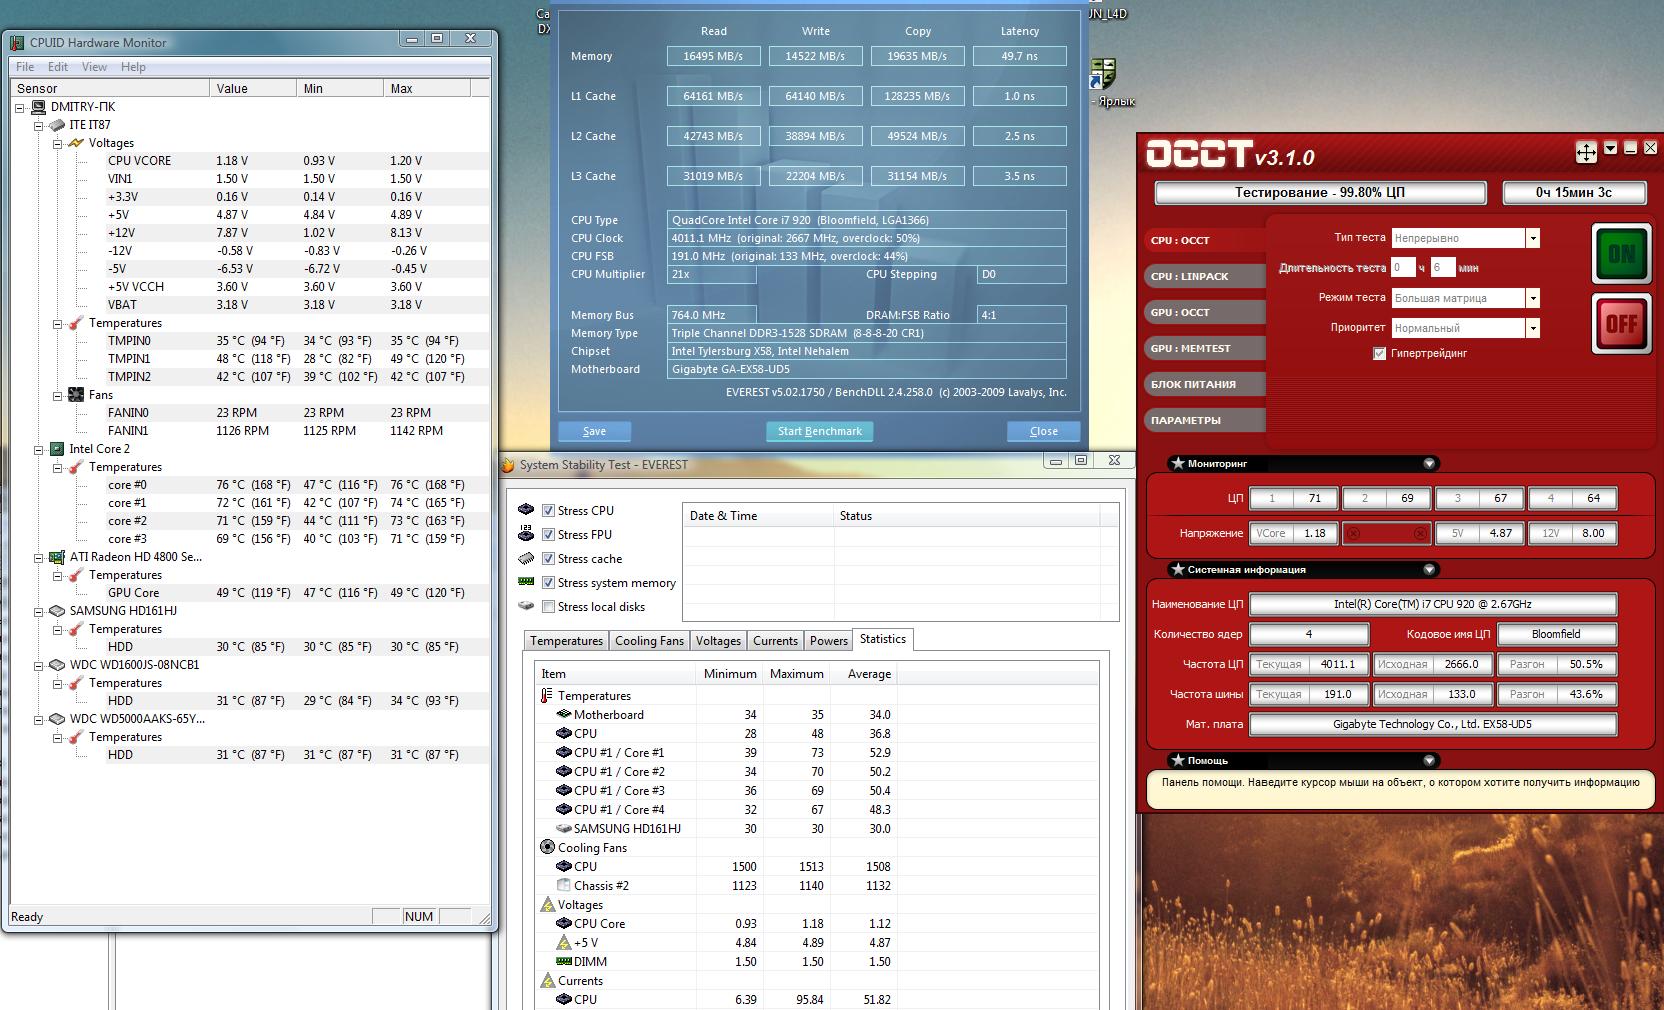Open the View menu in Hardware Monitor
1664x1010 pixels.
point(94,67)
